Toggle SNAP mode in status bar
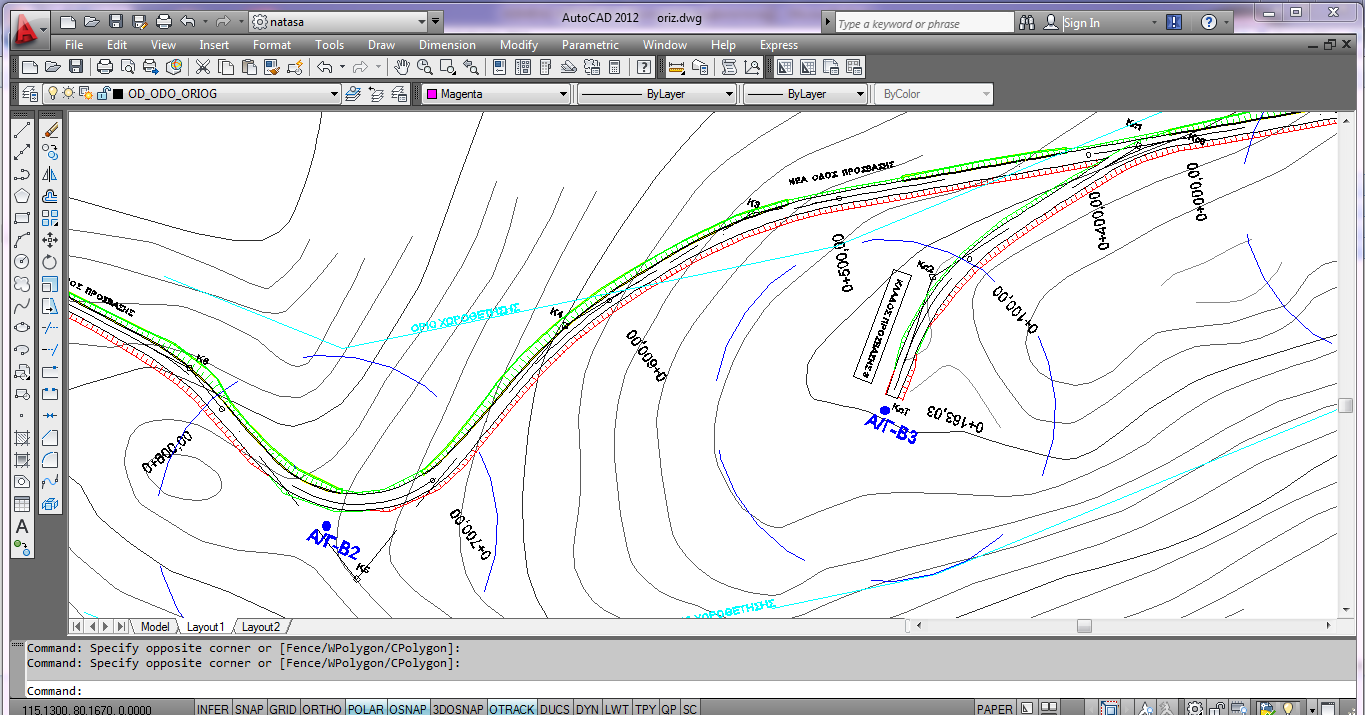1365x715 pixels. coord(249,708)
